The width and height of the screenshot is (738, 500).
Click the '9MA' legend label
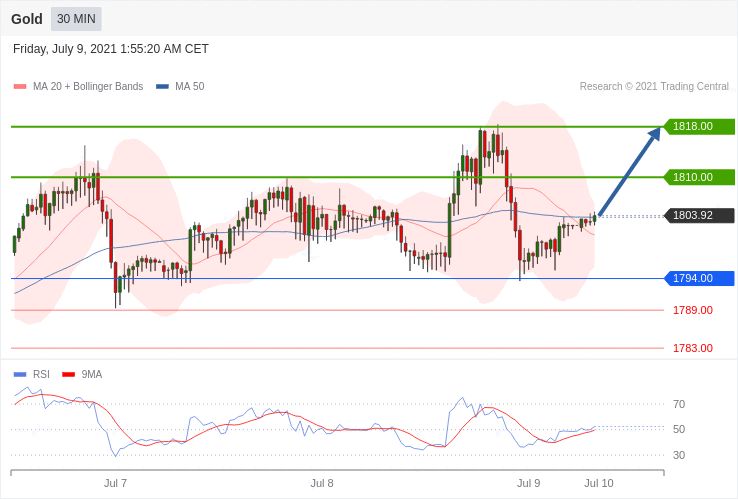pyautogui.click(x=92, y=375)
